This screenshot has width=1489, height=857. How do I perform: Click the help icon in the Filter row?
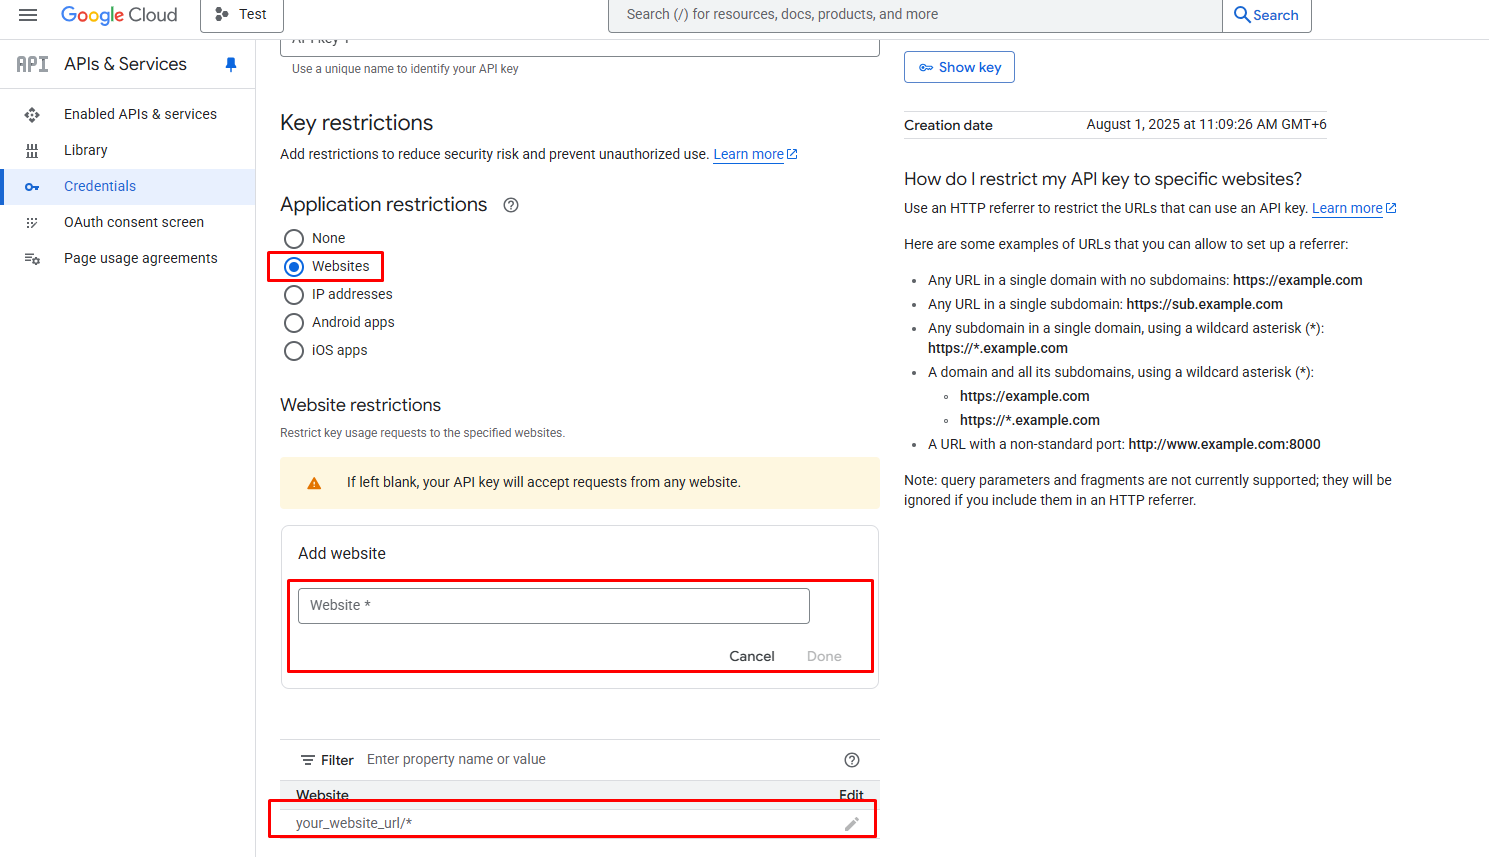click(852, 760)
